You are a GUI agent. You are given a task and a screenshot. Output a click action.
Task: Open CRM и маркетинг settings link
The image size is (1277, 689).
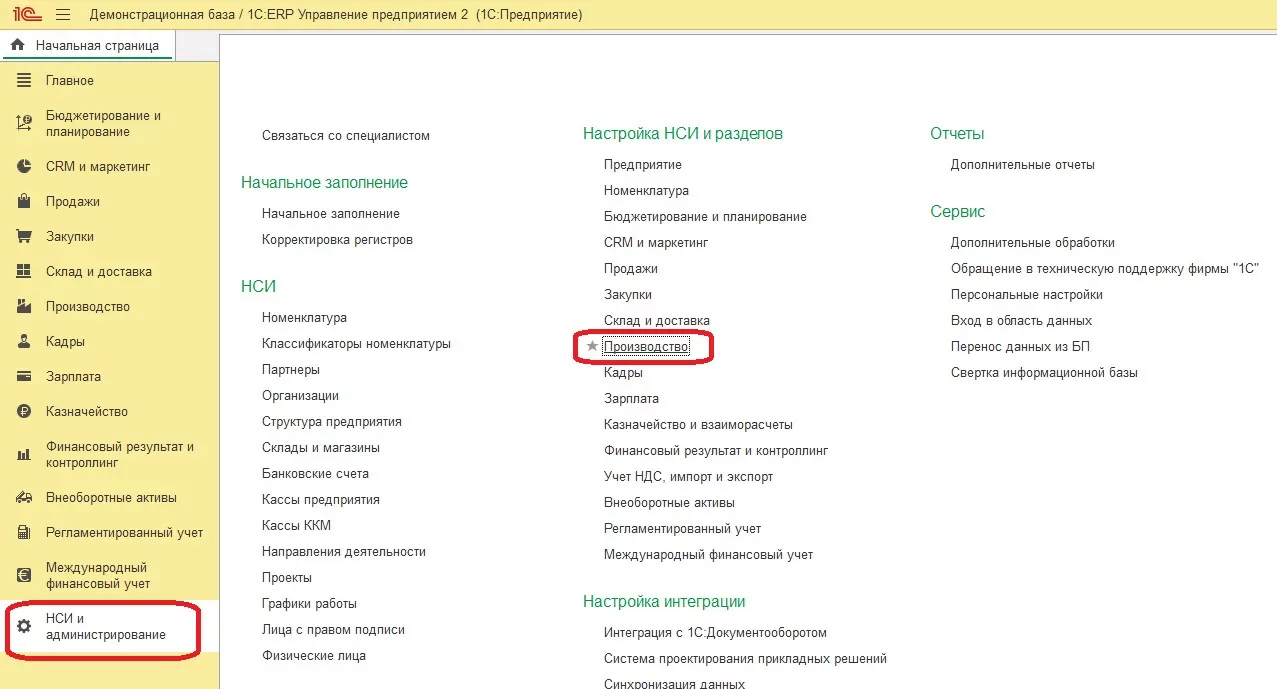[x=656, y=242]
